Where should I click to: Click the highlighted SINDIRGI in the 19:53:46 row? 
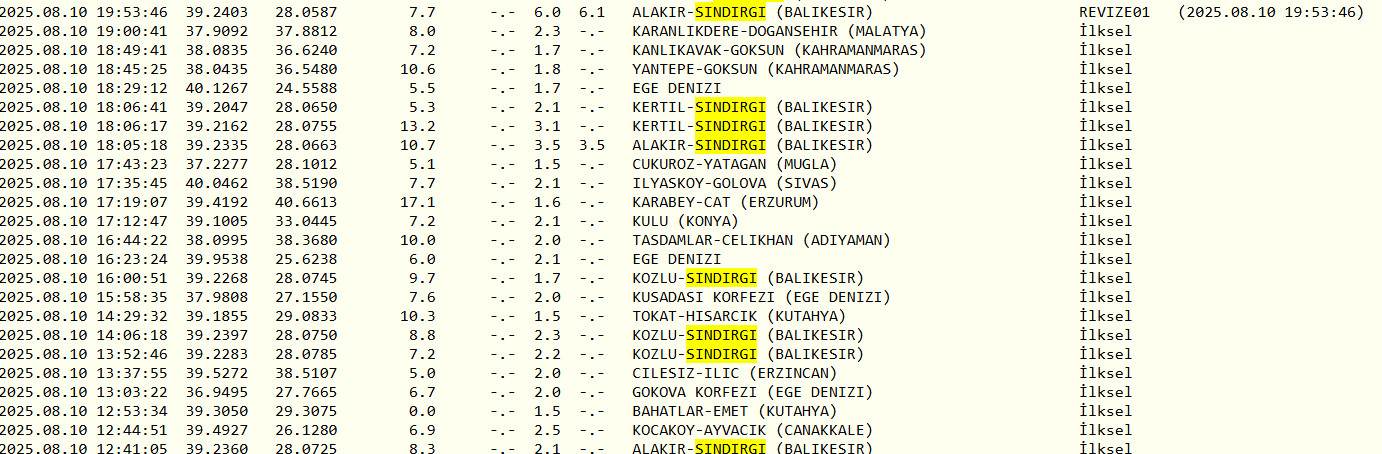[x=730, y=12]
